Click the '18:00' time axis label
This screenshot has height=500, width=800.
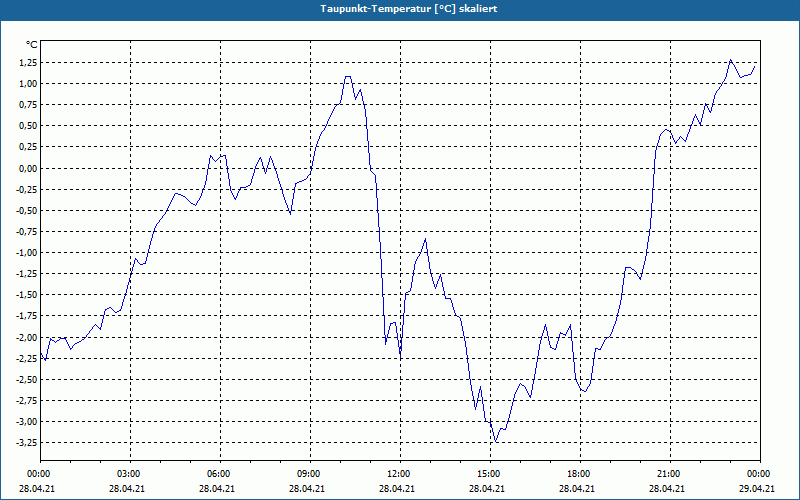[x=580, y=473]
